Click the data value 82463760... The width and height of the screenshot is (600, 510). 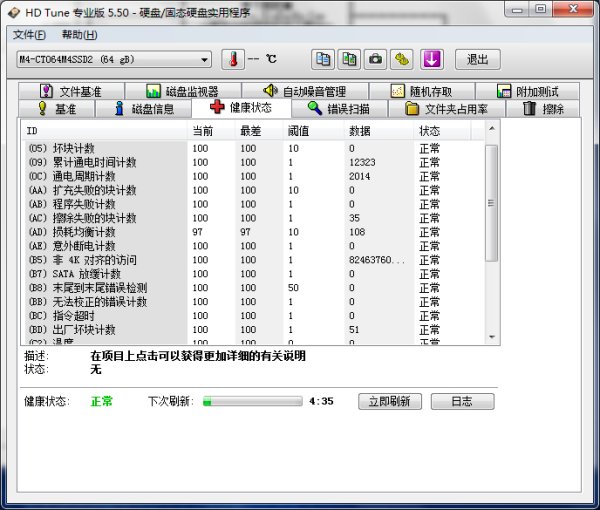pos(376,260)
